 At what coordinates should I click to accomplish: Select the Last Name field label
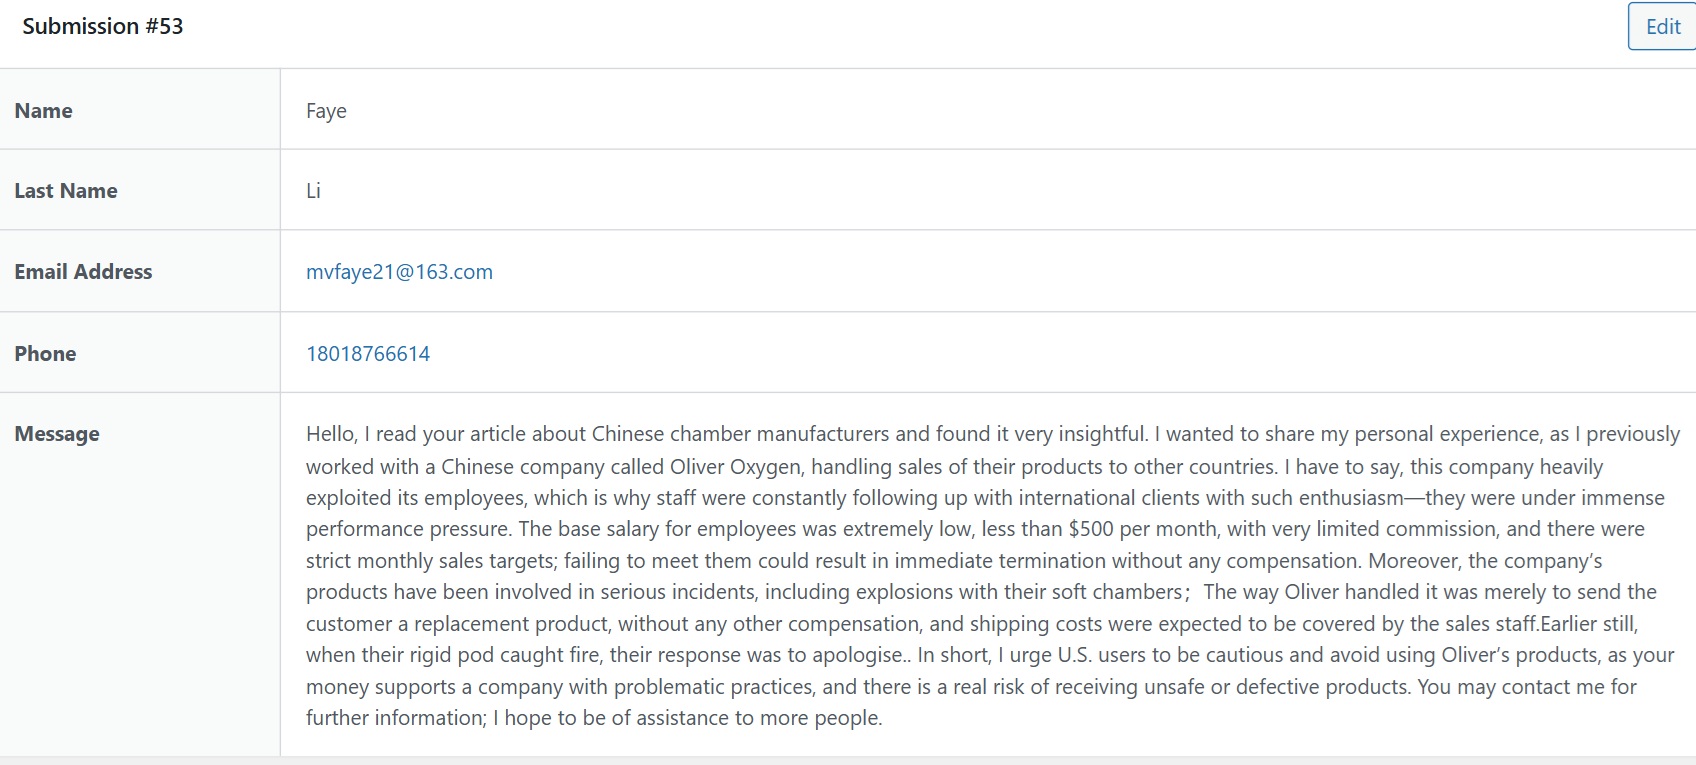65,191
